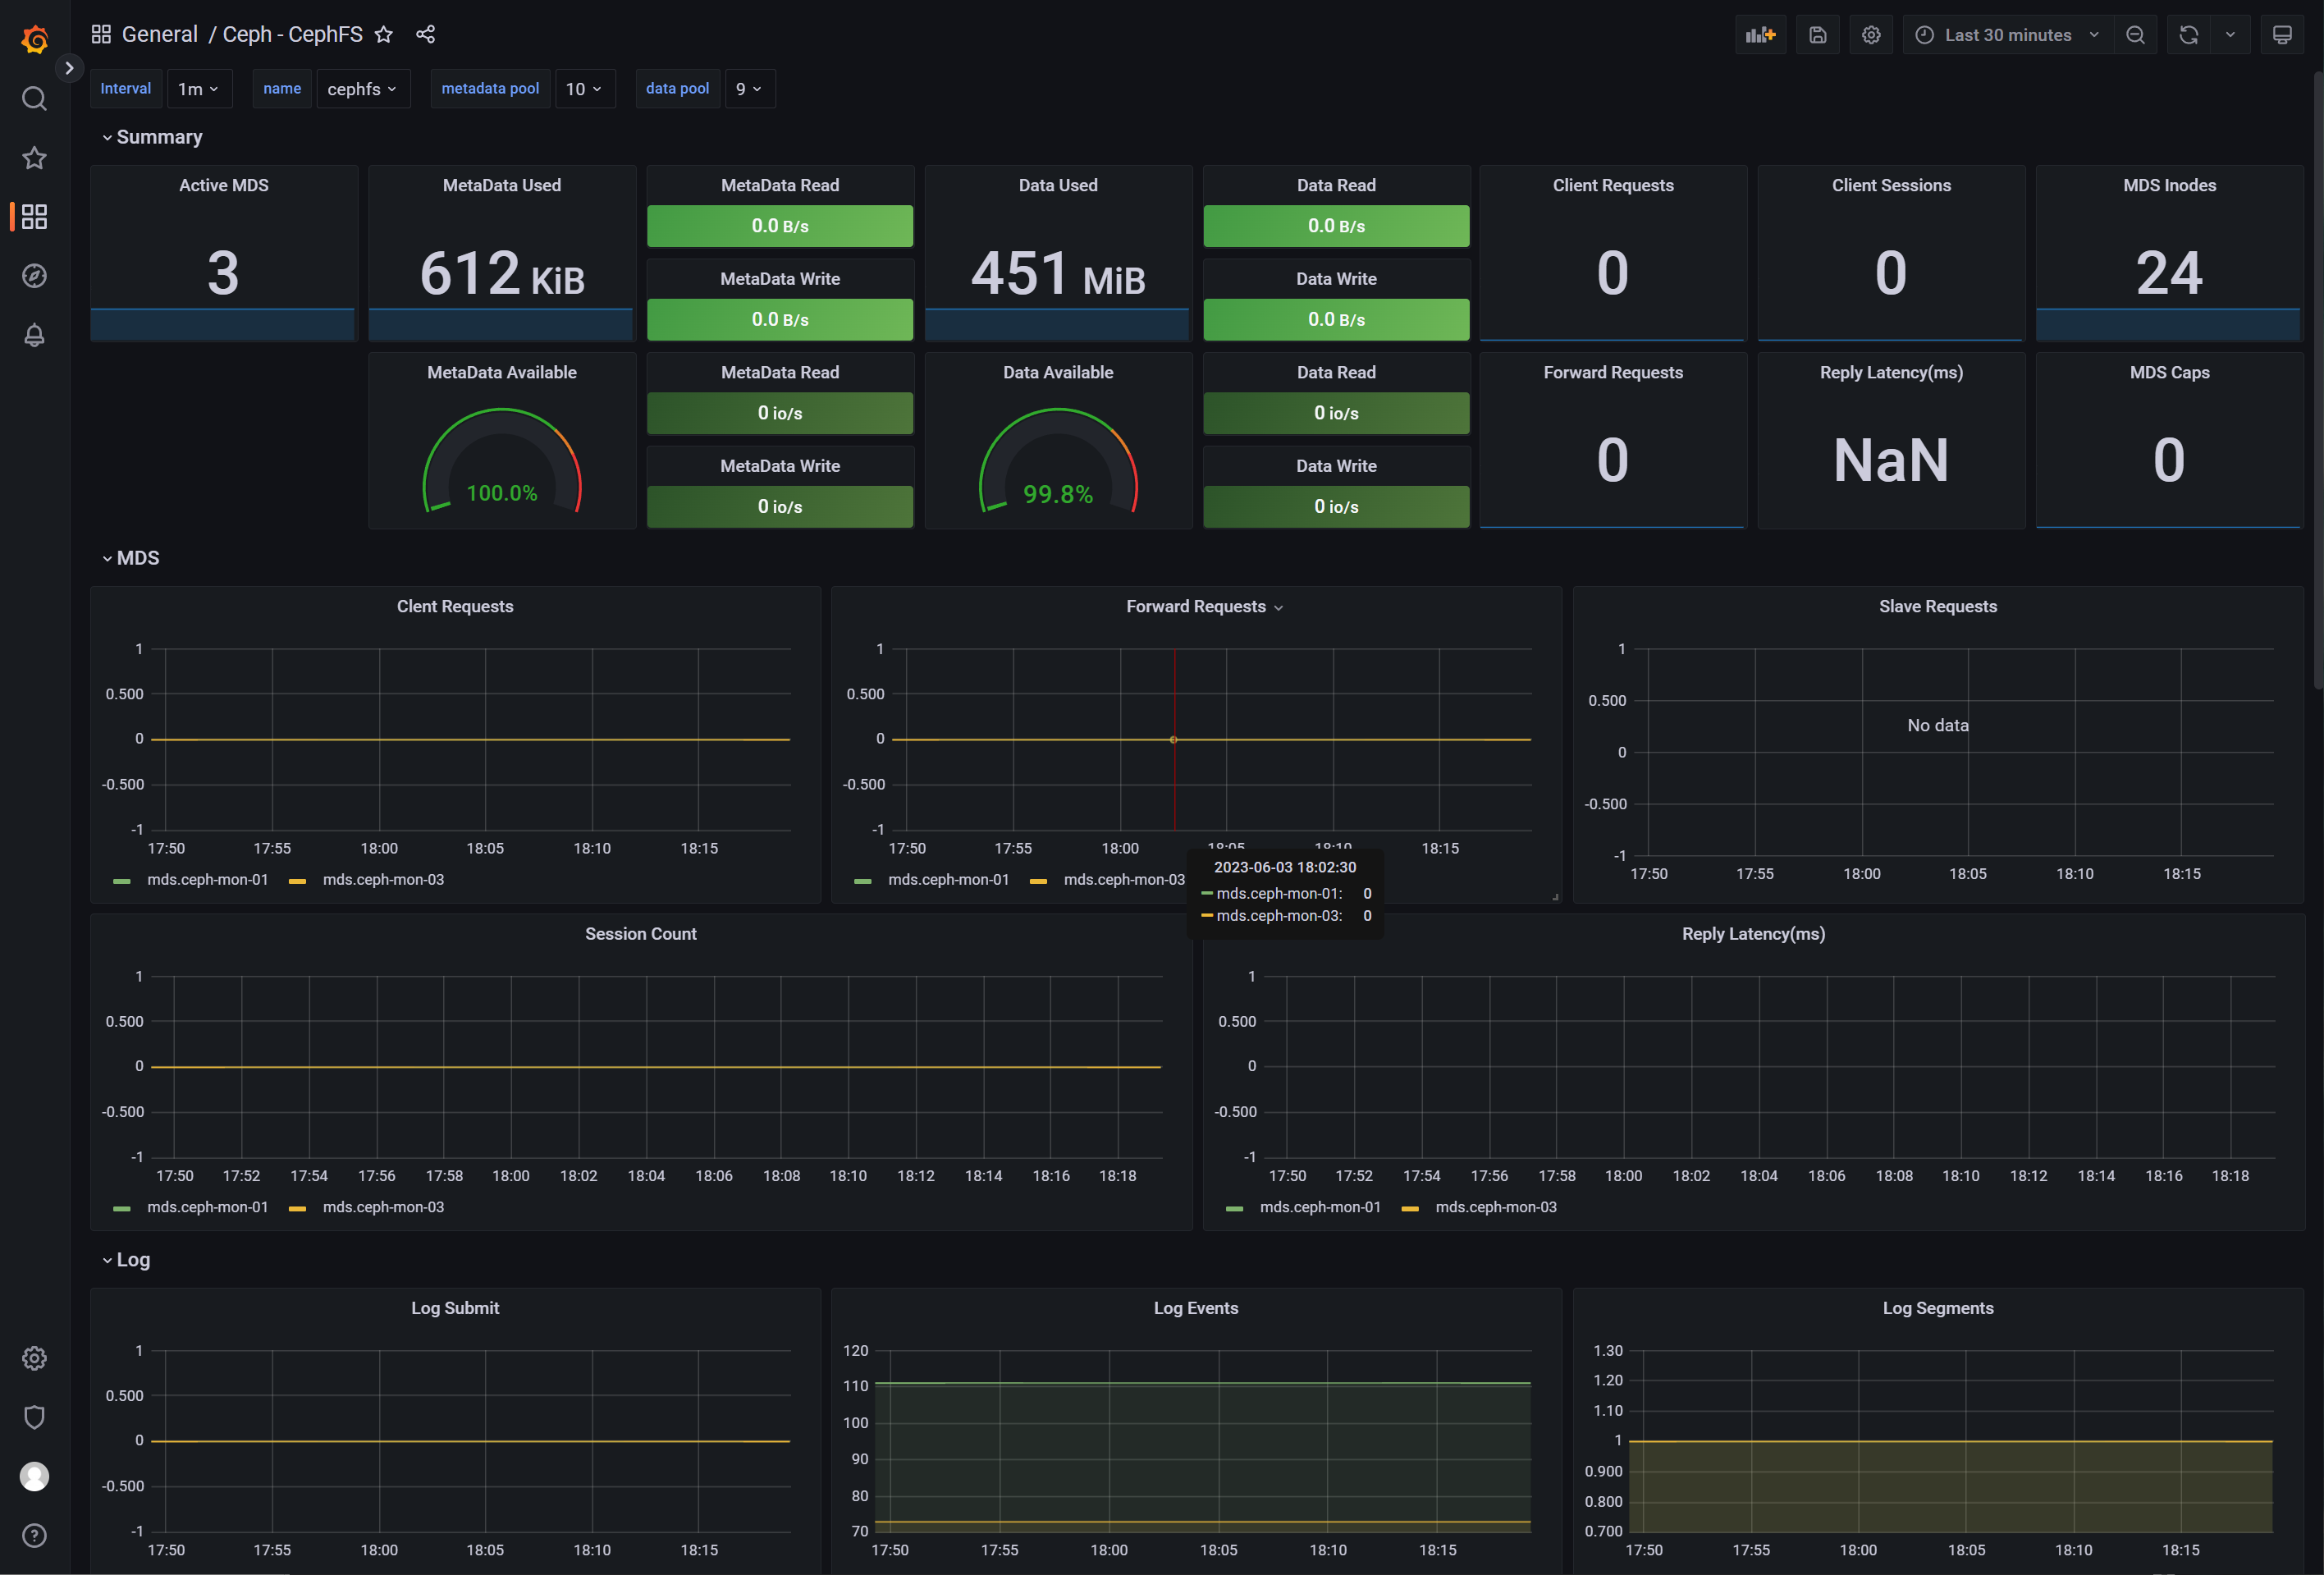
Task: Click the zoom out time range icon
Action: click(2135, 35)
